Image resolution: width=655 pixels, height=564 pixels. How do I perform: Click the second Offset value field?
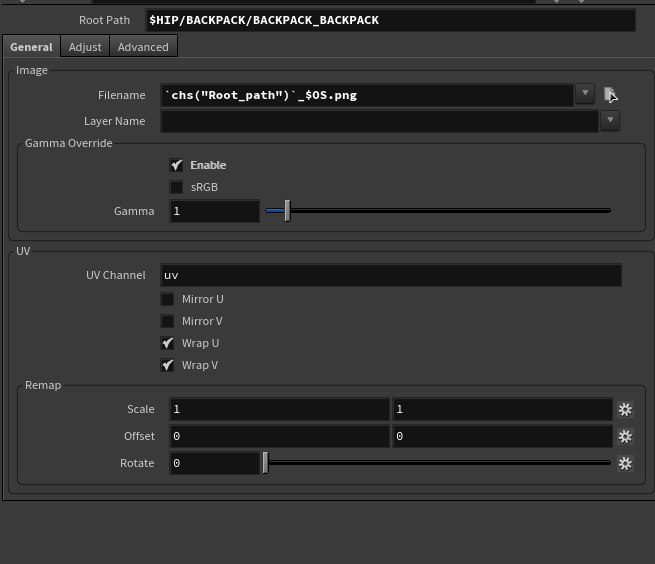coord(503,436)
